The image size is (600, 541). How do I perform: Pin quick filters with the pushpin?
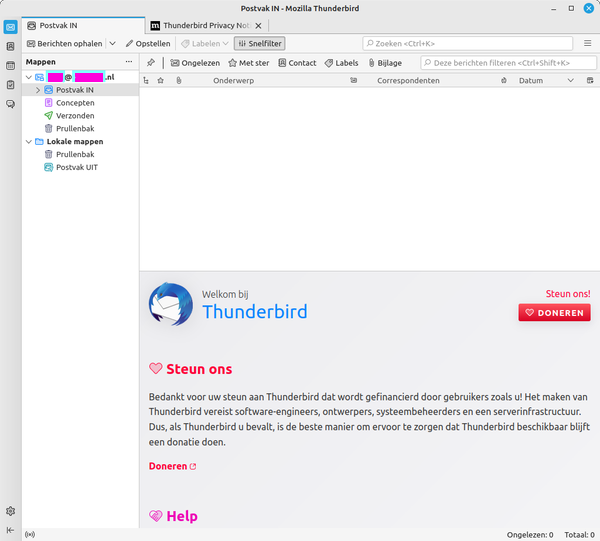point(151,63)
